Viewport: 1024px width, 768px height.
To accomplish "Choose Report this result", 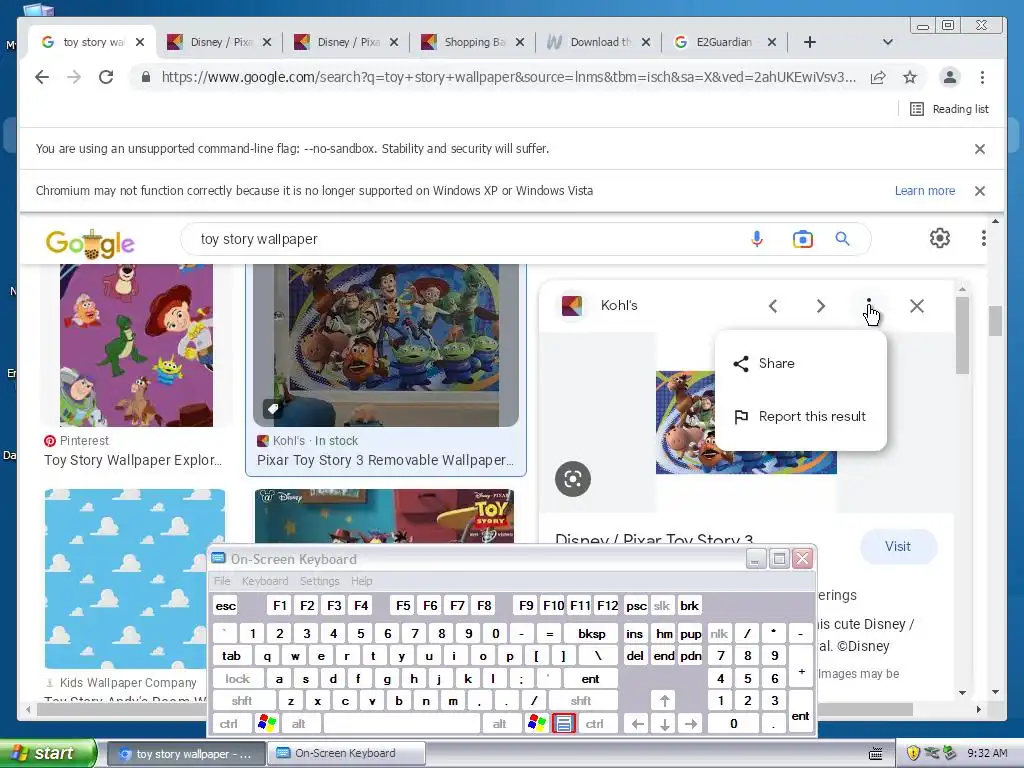I will [801, 417].
